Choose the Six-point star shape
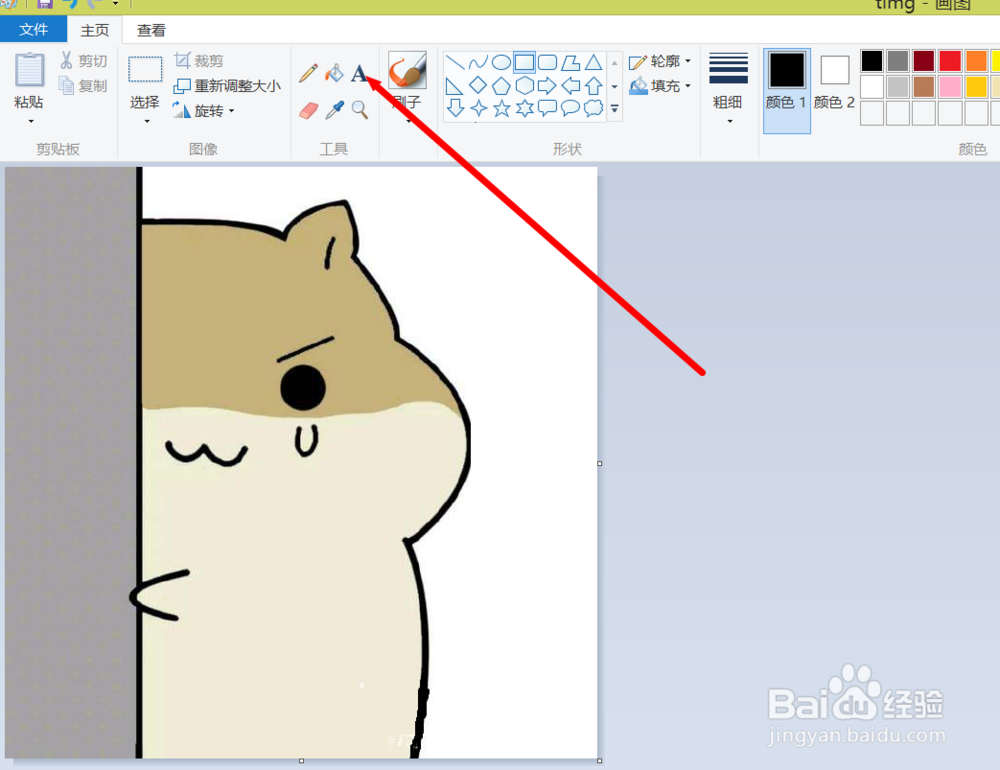 point(524,108)
